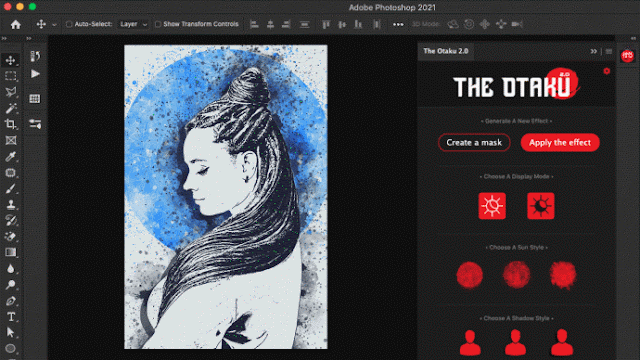
Task: Pick the first shadow style figure
Action: [470, 343]
